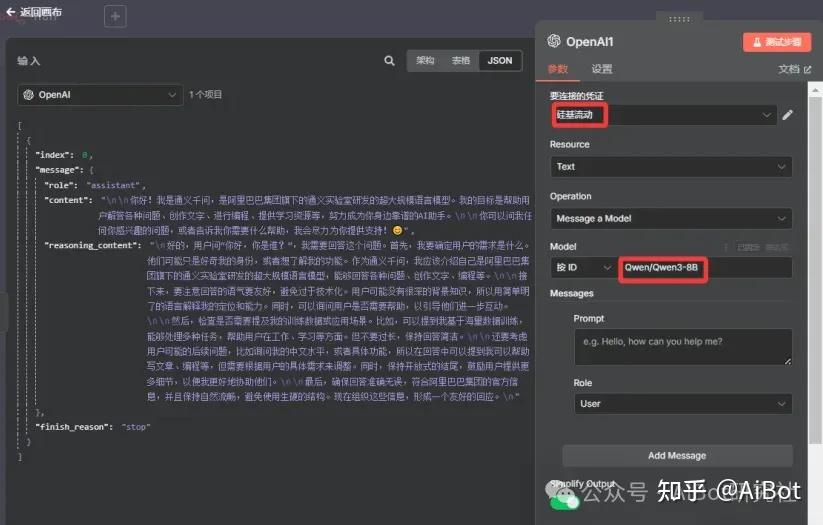Switch input view to 架构
Screen dimensions: 823x525
tap(425, 61)
